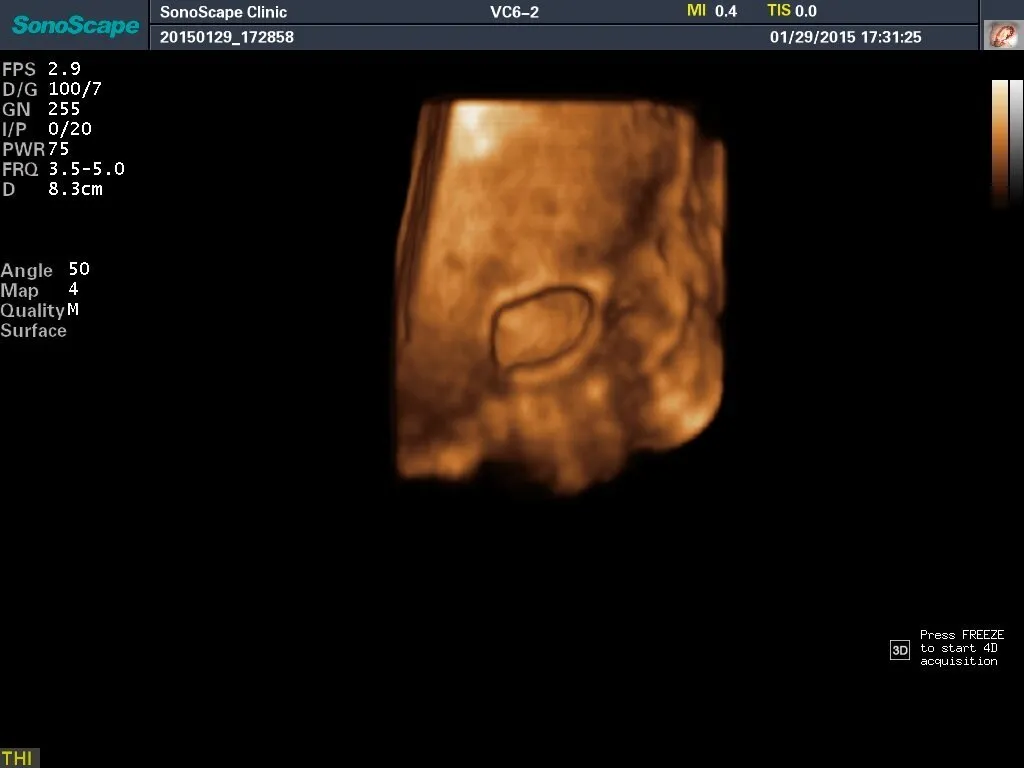The height and width of the screenshot is (768, 1024).
Task: Select the FRQ 3.5-5.0 frequency parameter
Action: click(63, 169)
